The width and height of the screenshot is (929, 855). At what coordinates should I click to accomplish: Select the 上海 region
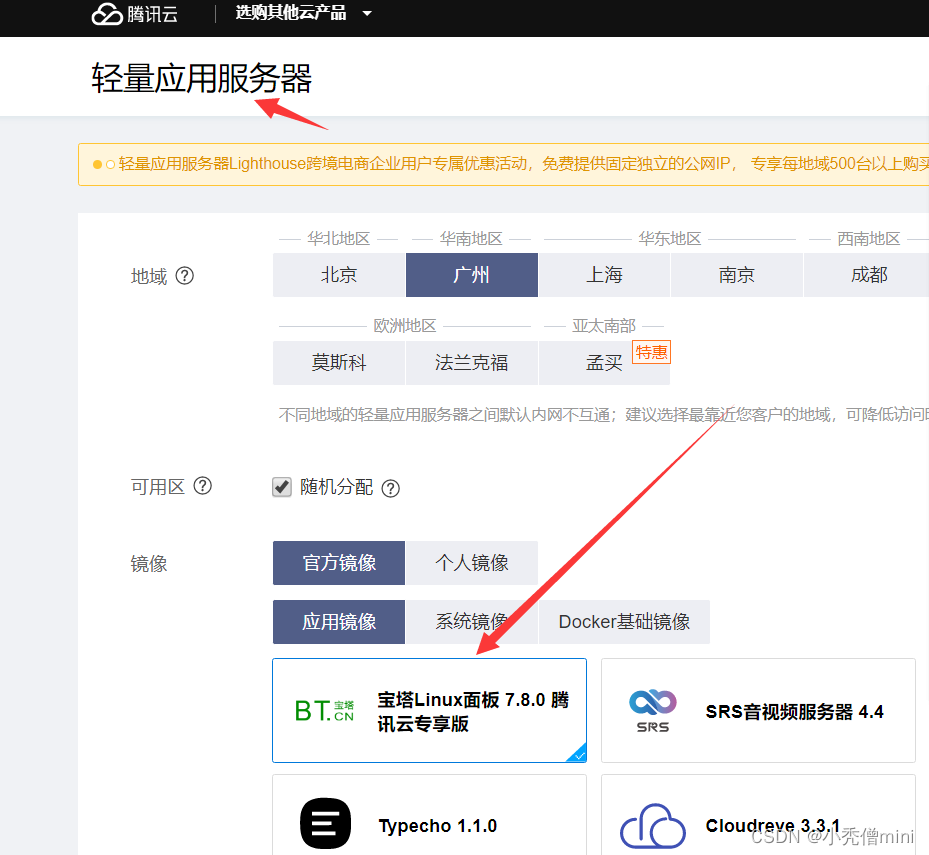click(x=604, y=275)
